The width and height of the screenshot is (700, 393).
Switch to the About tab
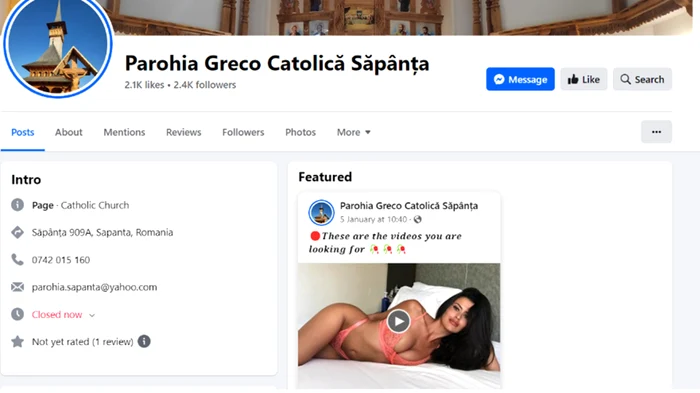[69, 132]
